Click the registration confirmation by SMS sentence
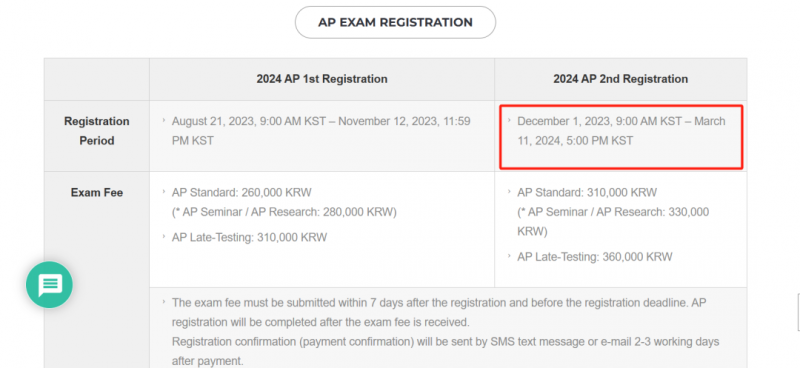This screenshot has height=368, width=800. (x=445, y=351)
